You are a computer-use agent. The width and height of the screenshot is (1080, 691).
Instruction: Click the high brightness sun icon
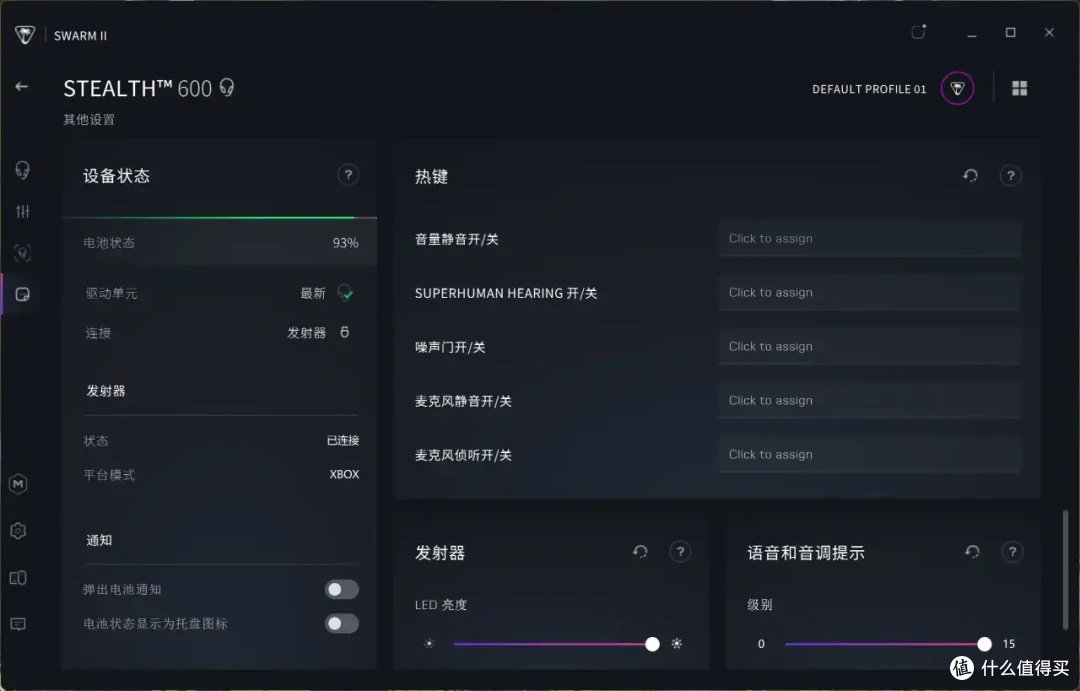pyautogui.click(x=677, y=643)
